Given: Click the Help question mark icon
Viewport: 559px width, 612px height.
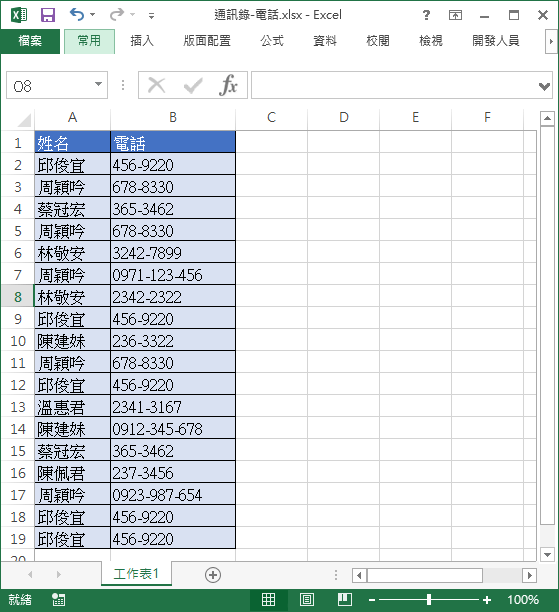Looking at the screenshot, I should (426, 15).
